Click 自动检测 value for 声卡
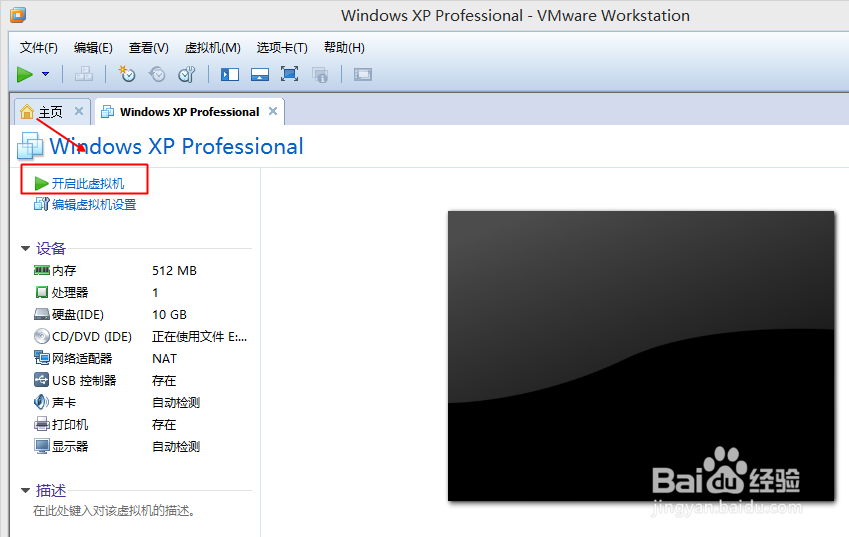The image size is (849, 537). pyautogui.click(x=176, y=402)
